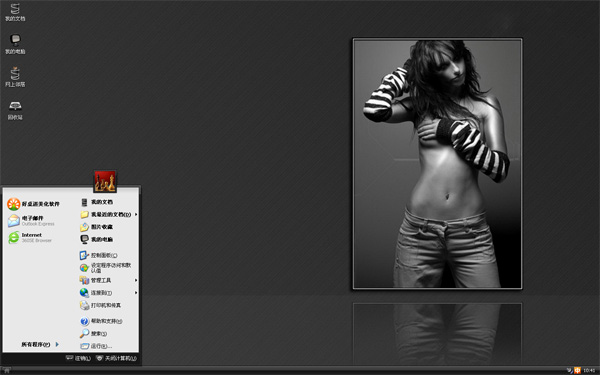Select 搜索 in the start menu
The width and height of the screenshot is (600, 375).
pyautogui.click(x=93, y=334)
